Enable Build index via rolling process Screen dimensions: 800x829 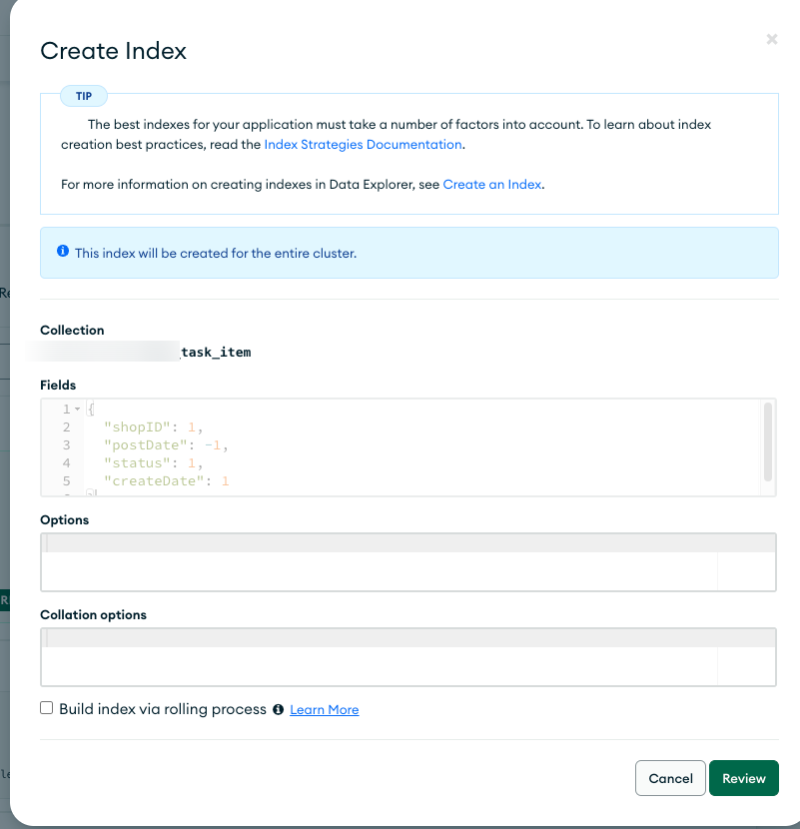47,708
